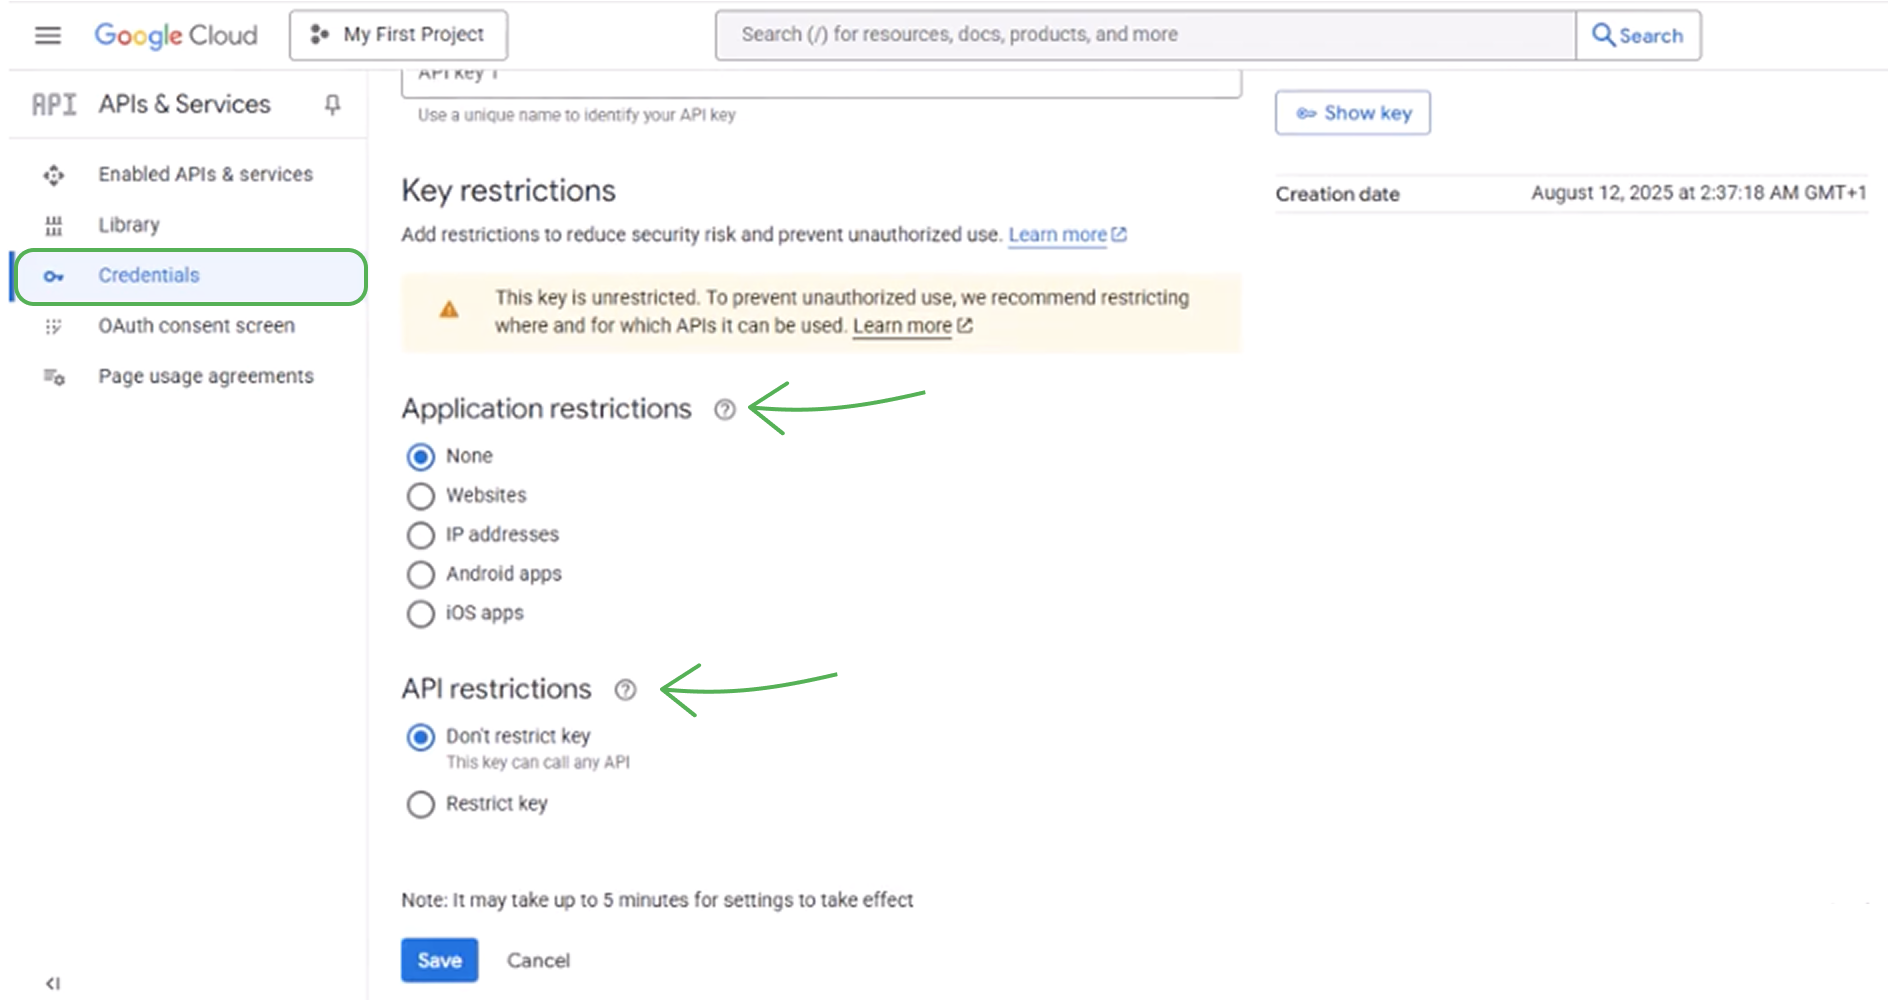This screenshot has width=1888, height=1000.
Task: Click the Application restrictions help icon
Action: [725, 409]
